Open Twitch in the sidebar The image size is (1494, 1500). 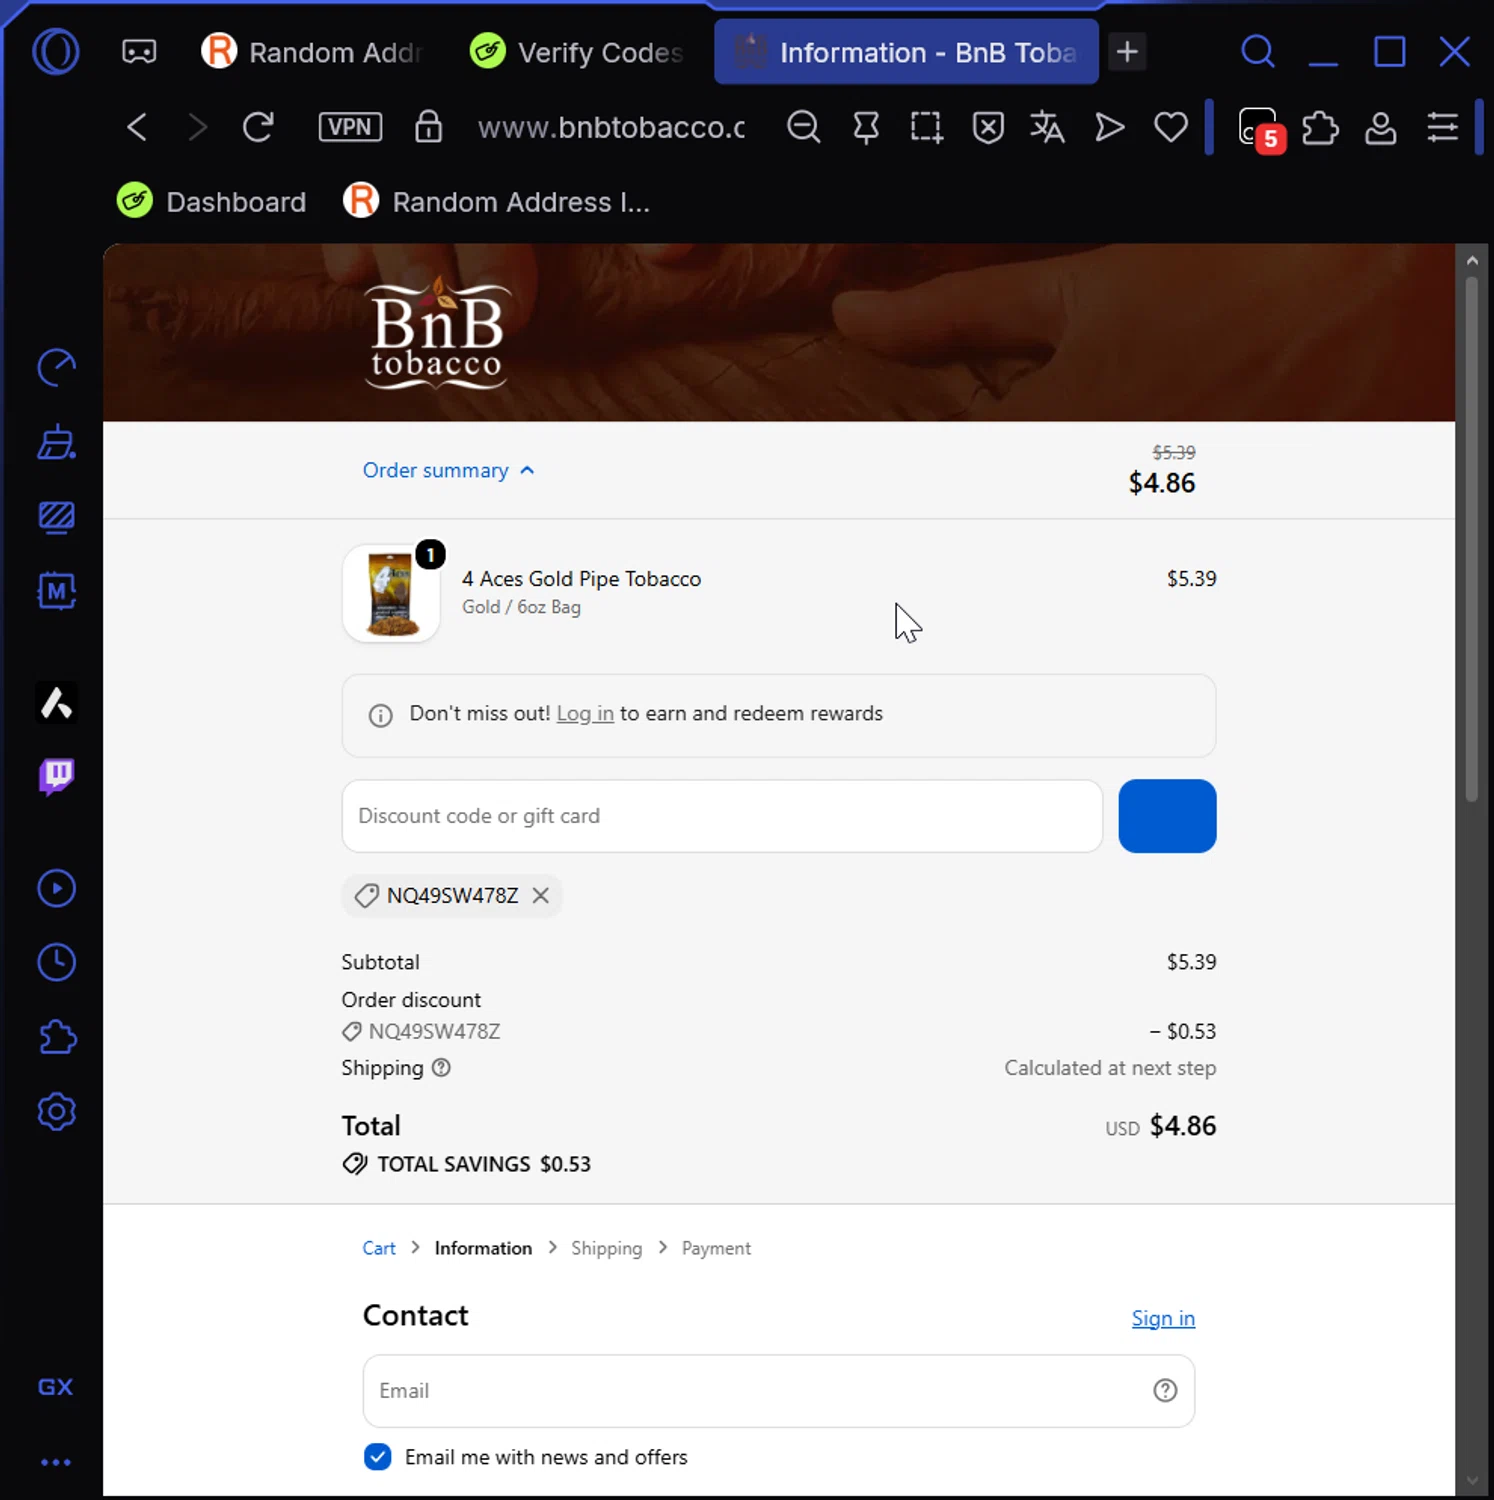tap(57, 776)
